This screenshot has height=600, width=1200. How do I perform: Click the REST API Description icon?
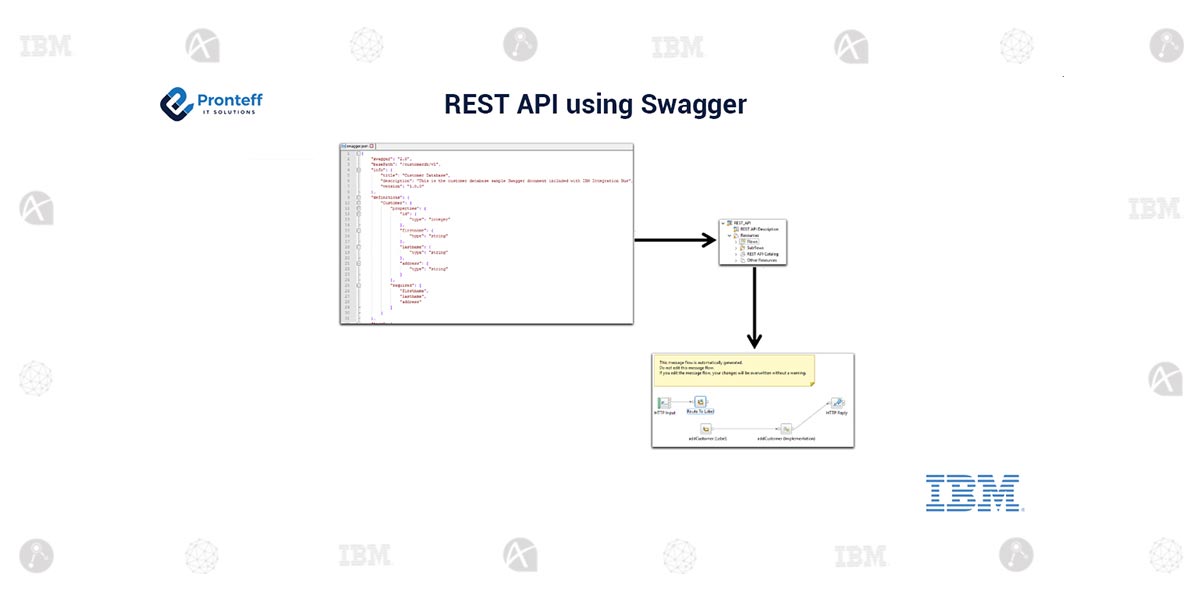[737, 229]
